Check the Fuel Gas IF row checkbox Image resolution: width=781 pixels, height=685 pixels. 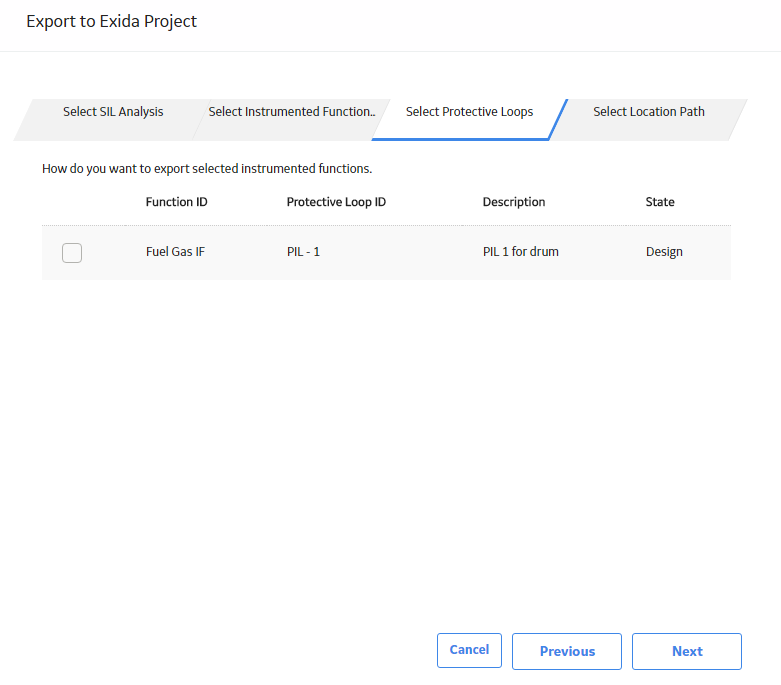click(72, 253)
